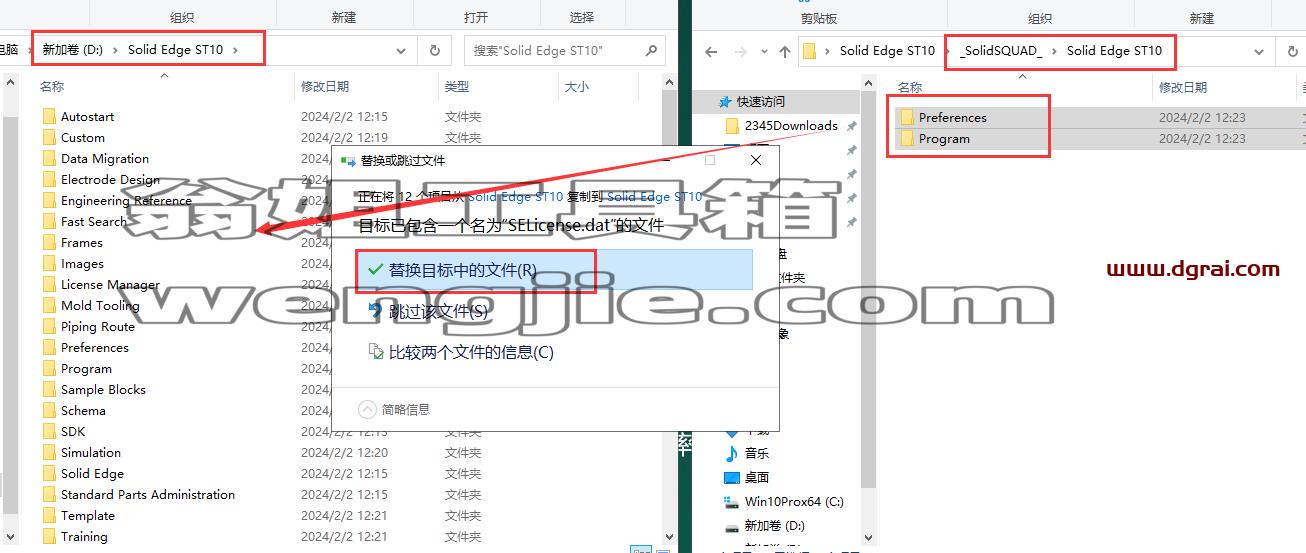The height and width of the screenshot is (553, 1306).
Task: Sort left window by 类型 column
Action: tap(457, 87)
